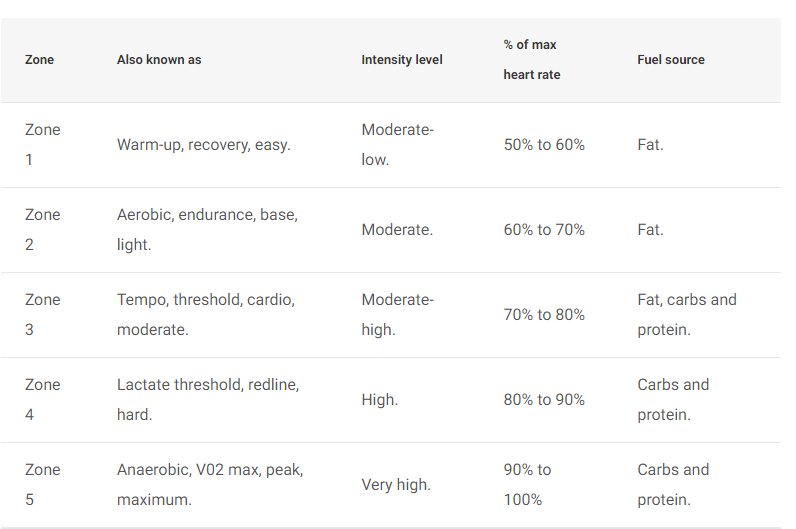The image size is (796, 529).
Task: Click the '% of max heart rate' header
Action: tap(532, 60)
